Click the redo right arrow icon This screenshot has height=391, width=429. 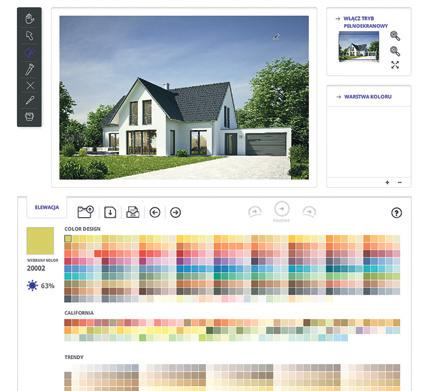[x=176, y=212]
